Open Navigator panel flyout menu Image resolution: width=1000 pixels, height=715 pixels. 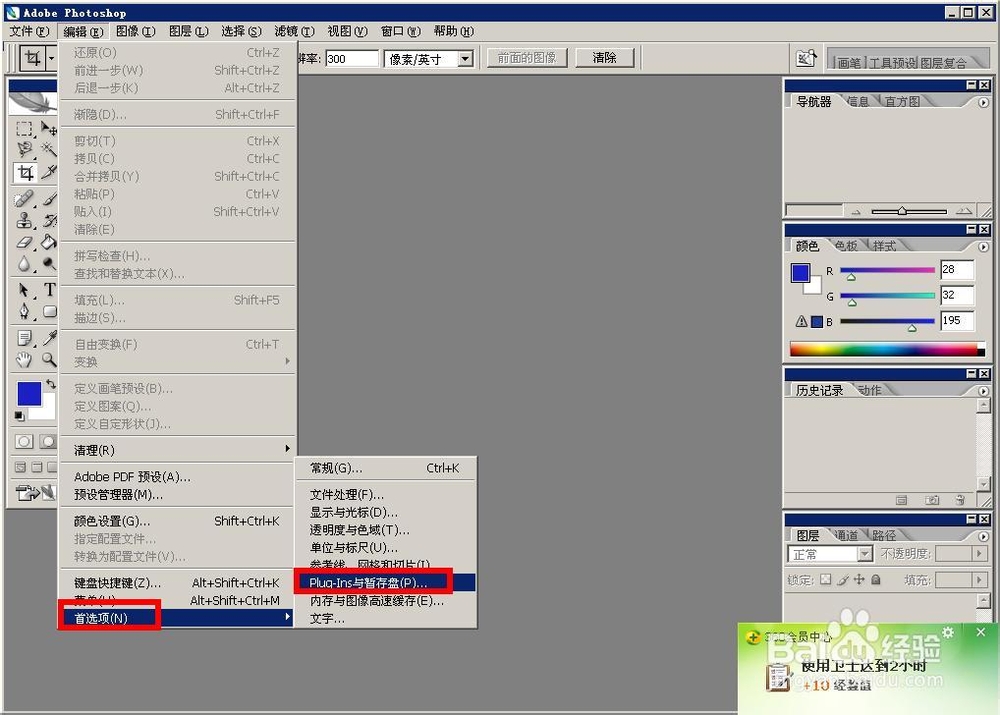[x=983, y=102]
